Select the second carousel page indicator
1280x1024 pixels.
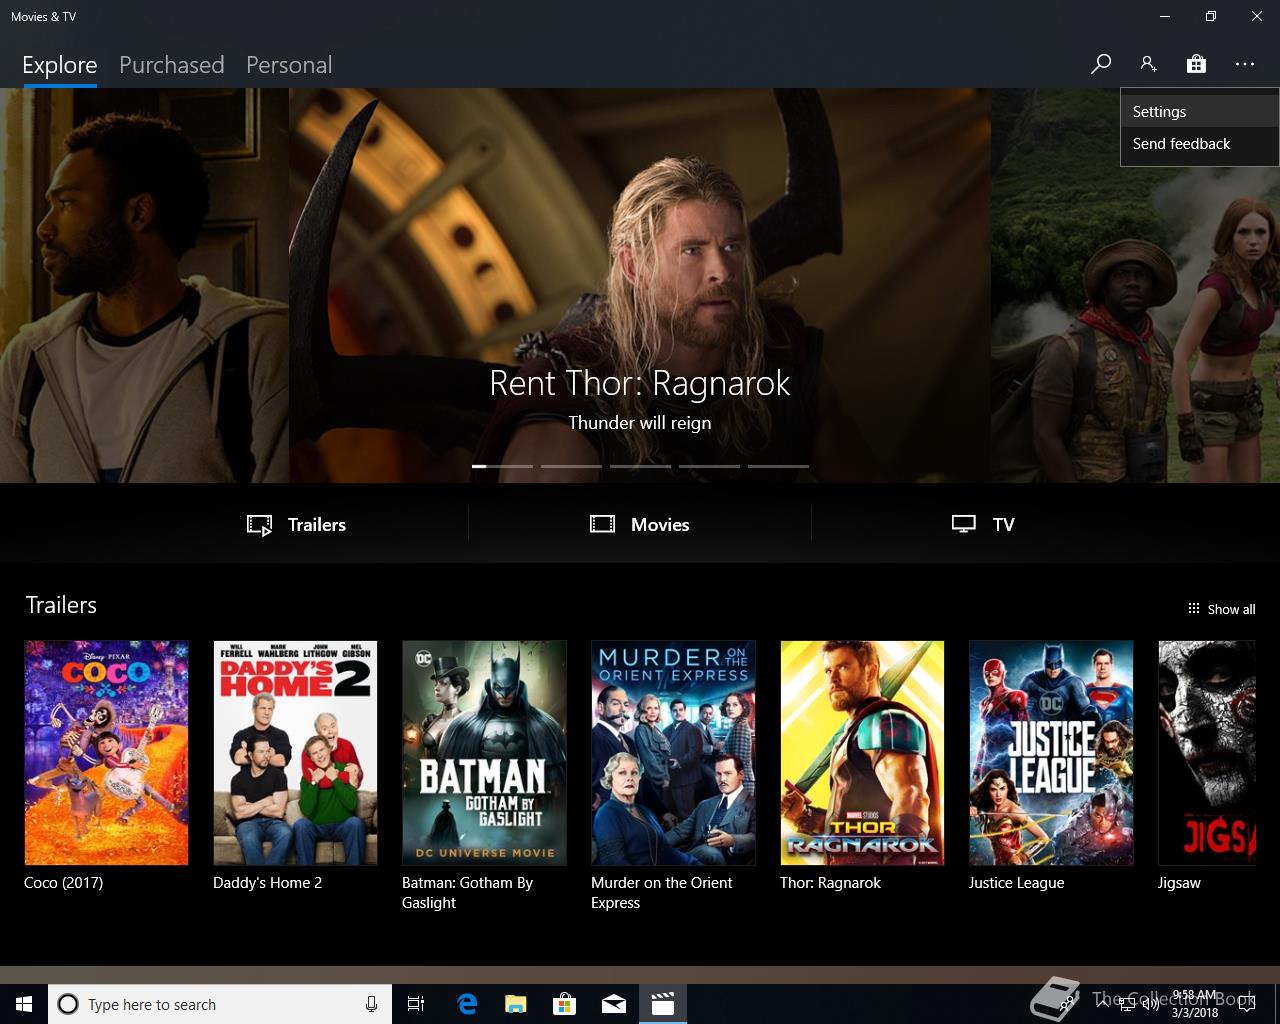[x=571, y=466]
